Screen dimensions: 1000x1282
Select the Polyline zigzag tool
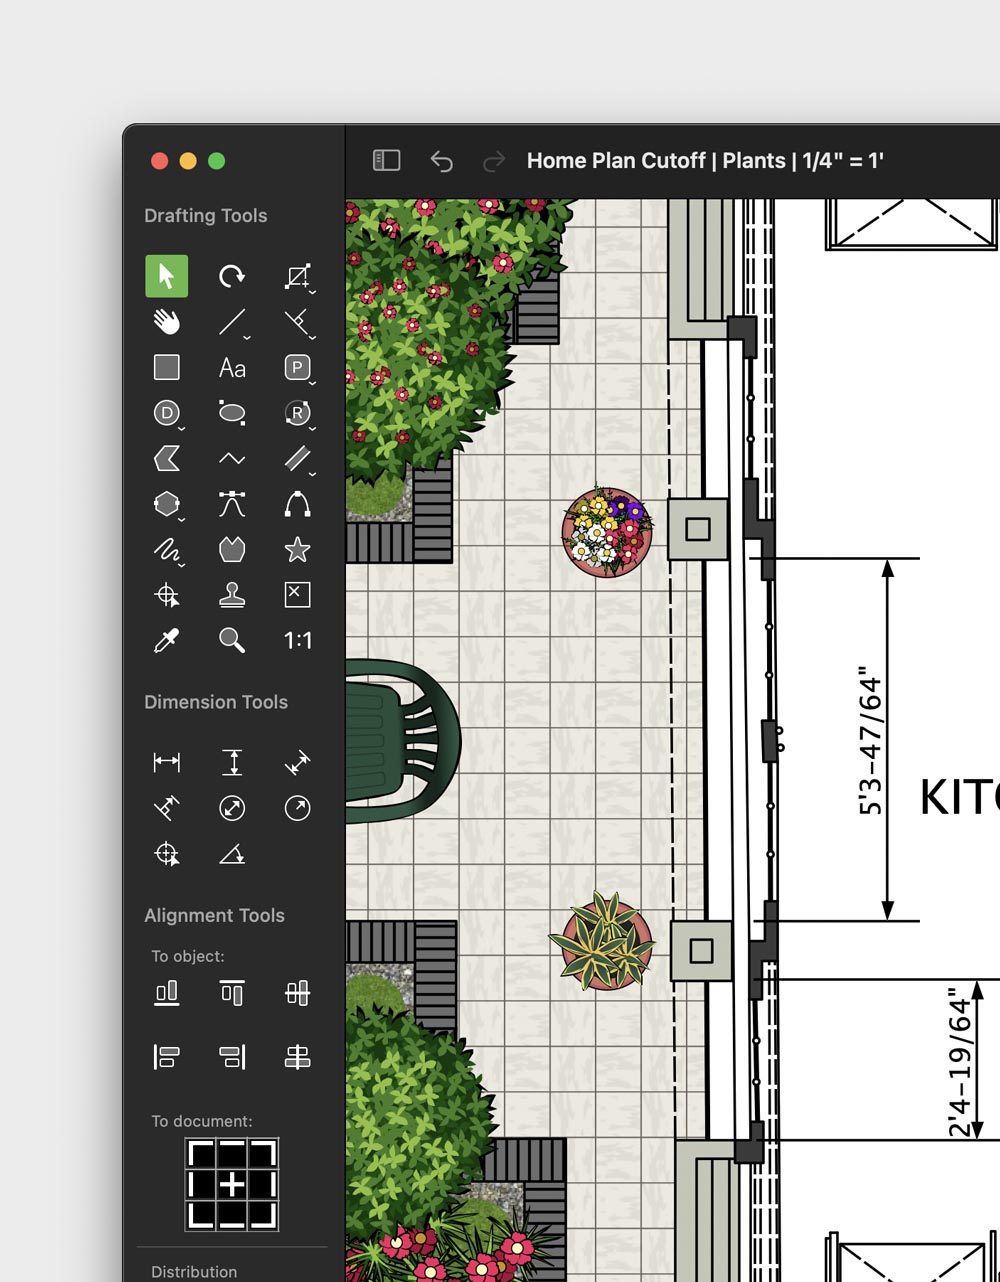tap(232, 458)
